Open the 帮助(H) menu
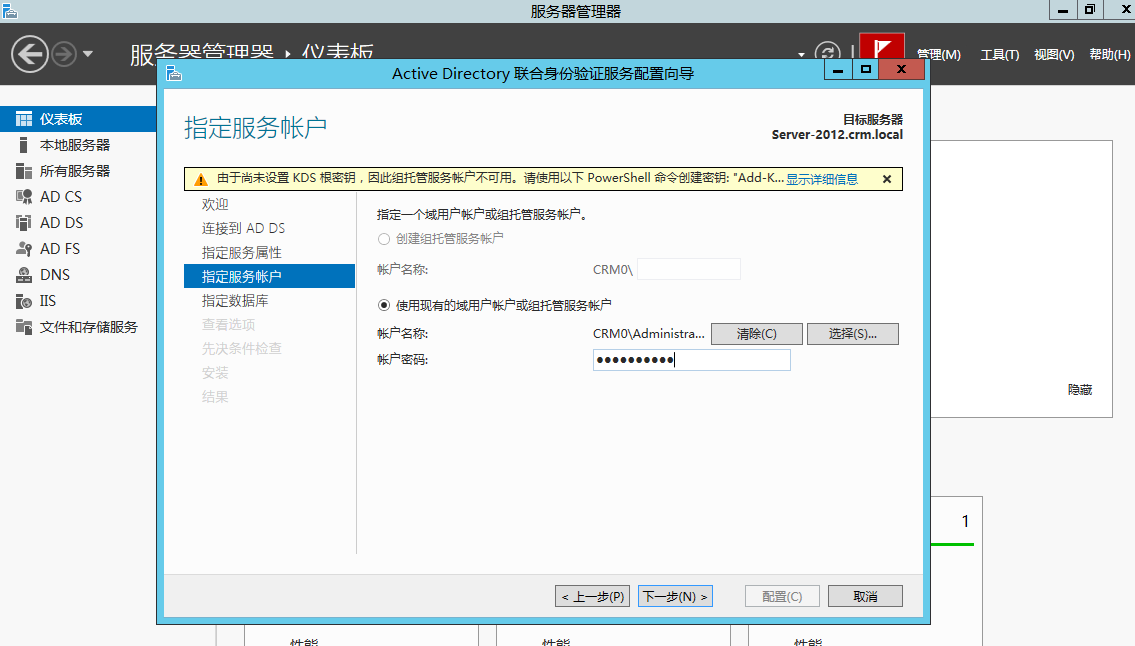This screenshot has height=646, width=1135. tap(1110, 54)
